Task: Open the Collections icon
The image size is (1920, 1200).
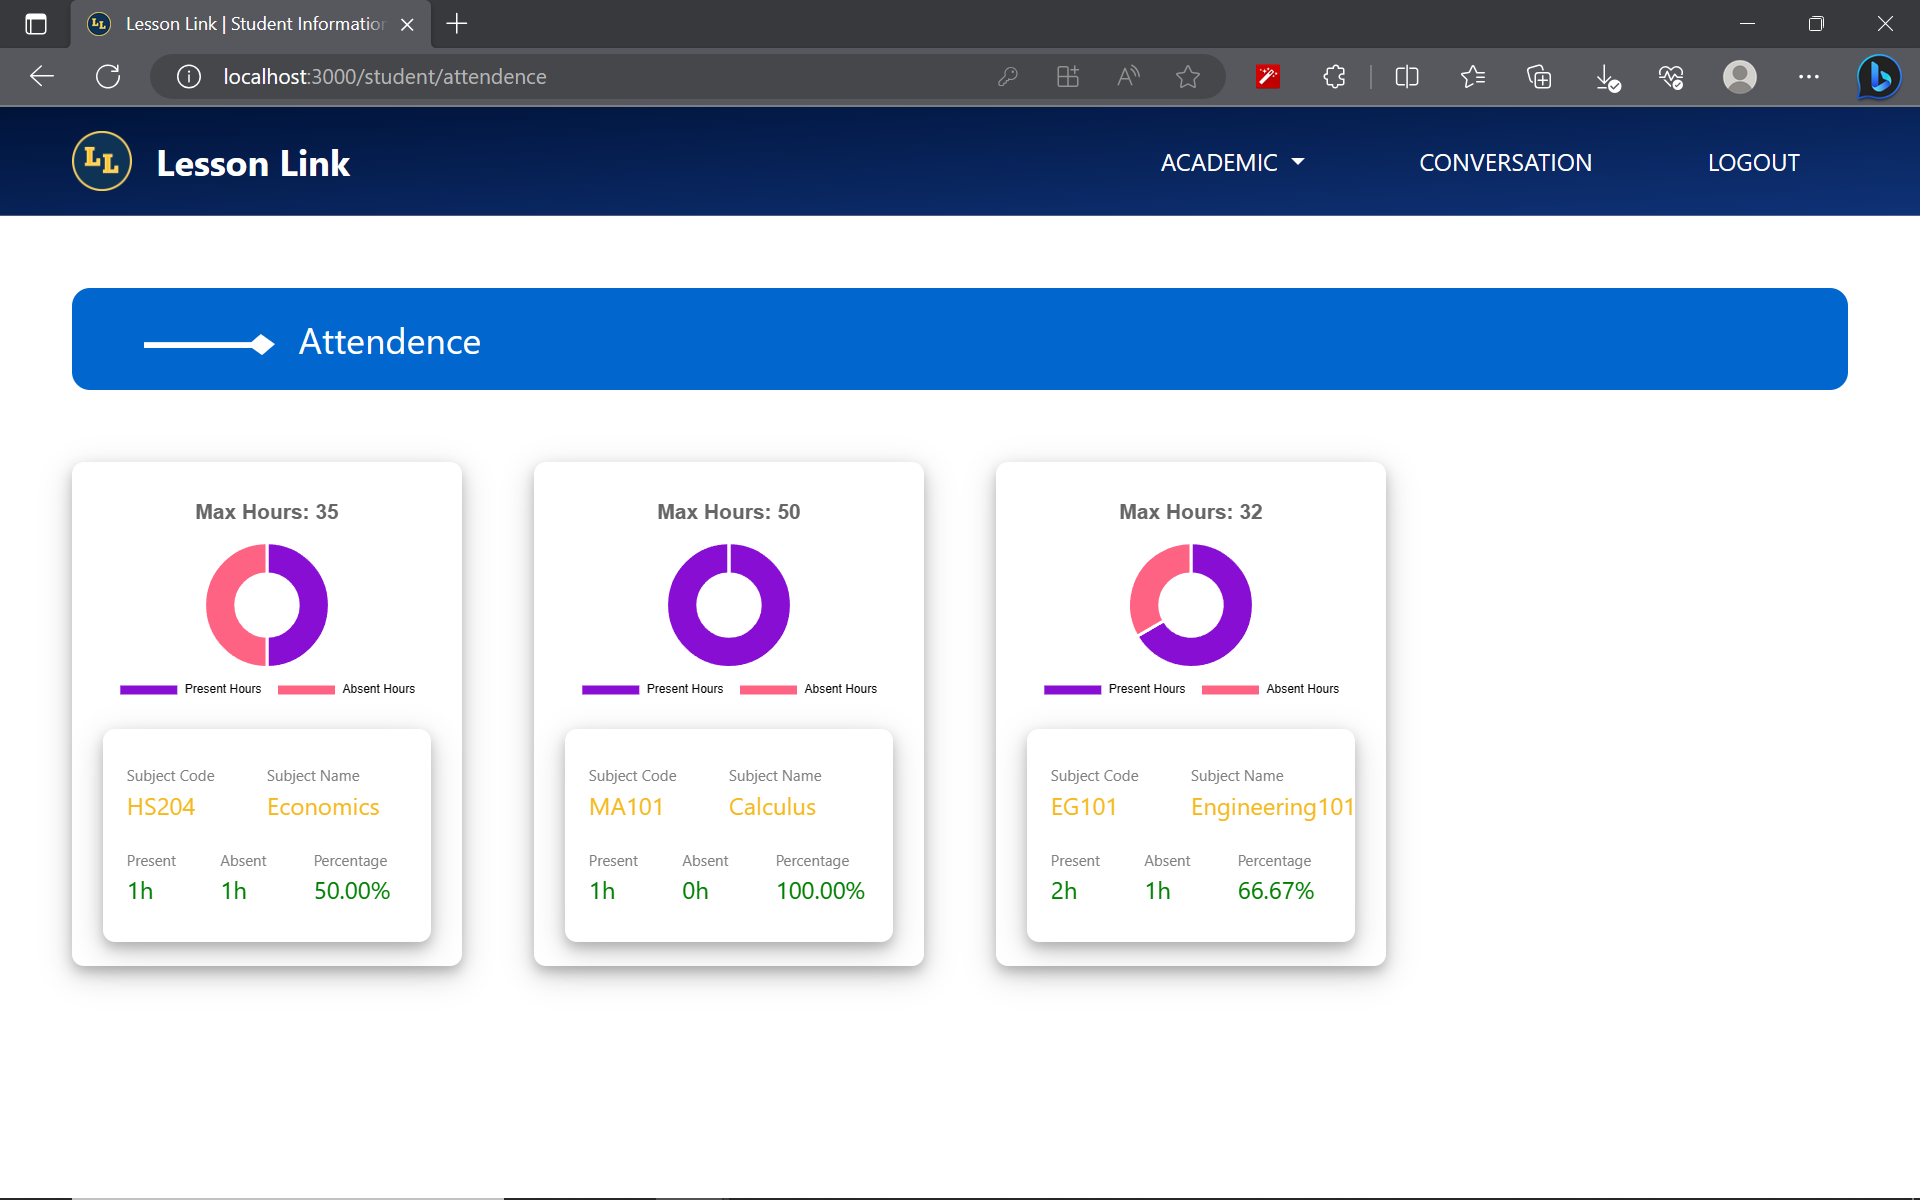Action: point(1539,77)
